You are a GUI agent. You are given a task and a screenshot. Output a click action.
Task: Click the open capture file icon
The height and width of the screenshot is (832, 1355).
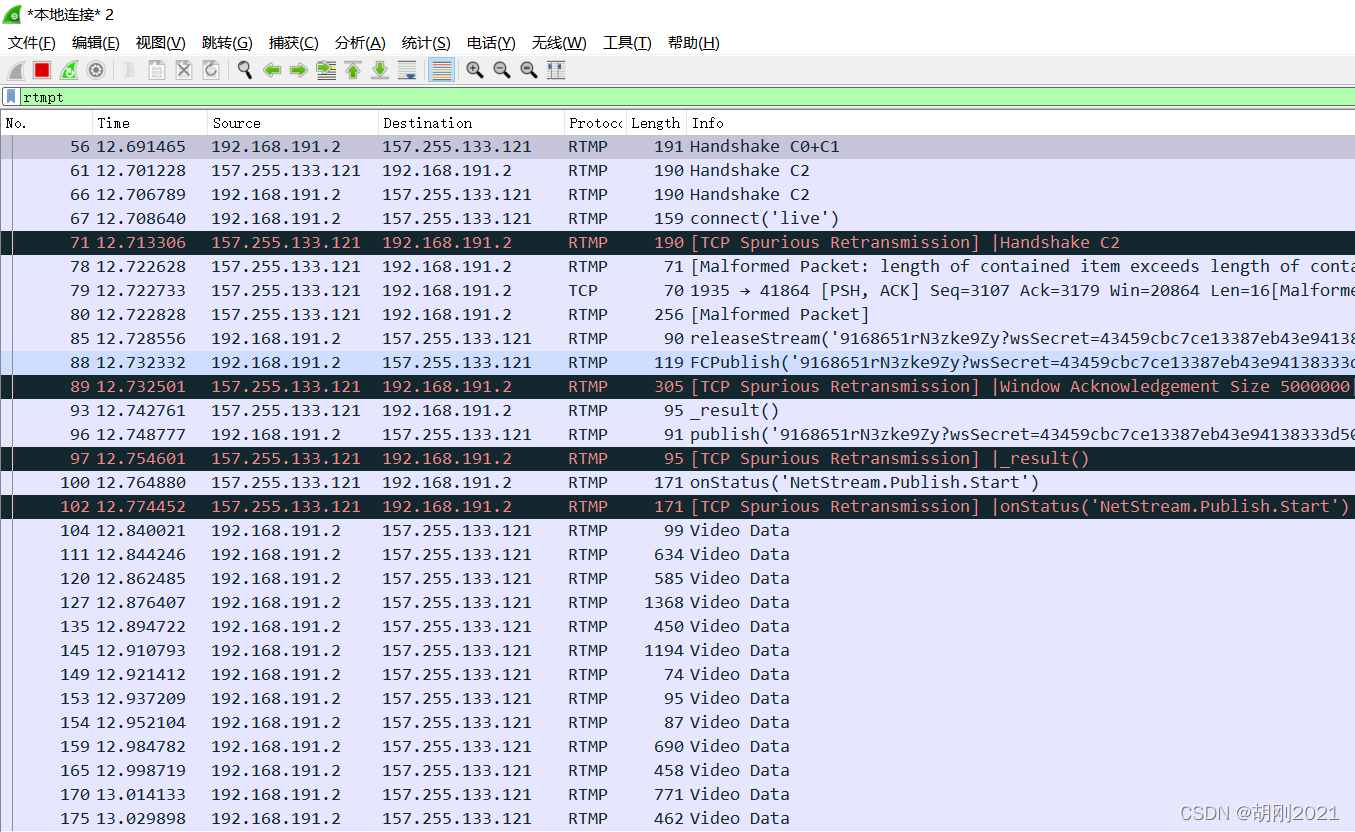(x=130, y=70)
